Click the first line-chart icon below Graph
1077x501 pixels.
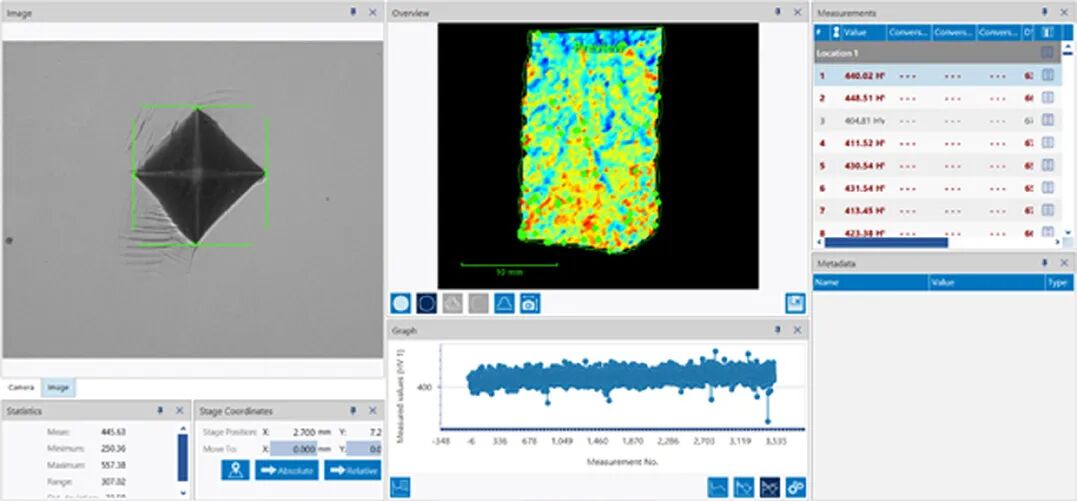pos(718,487)
